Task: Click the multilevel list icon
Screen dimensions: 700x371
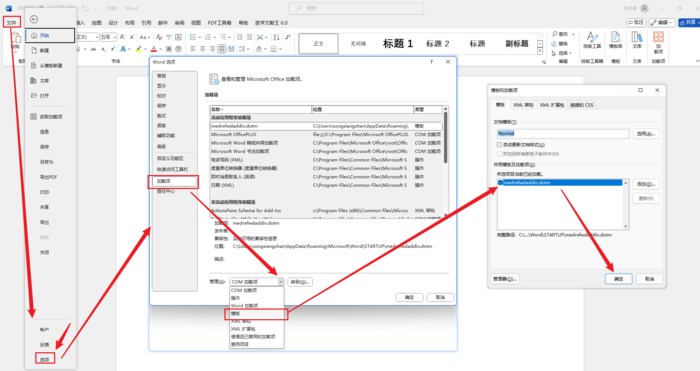Action: tap(224, 37)
